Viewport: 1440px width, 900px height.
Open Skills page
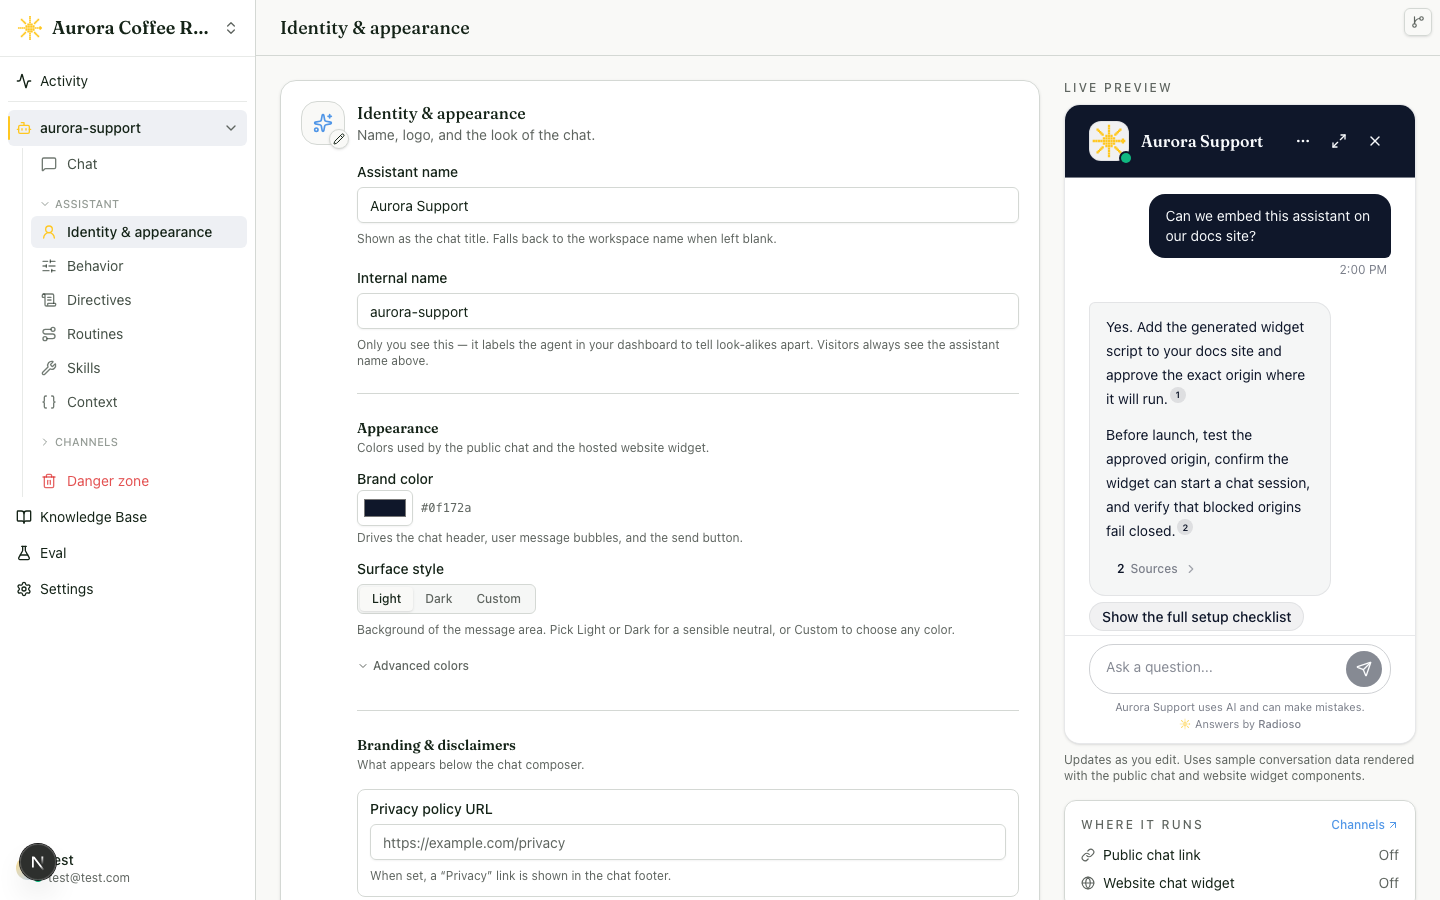(x=139, y=368)
